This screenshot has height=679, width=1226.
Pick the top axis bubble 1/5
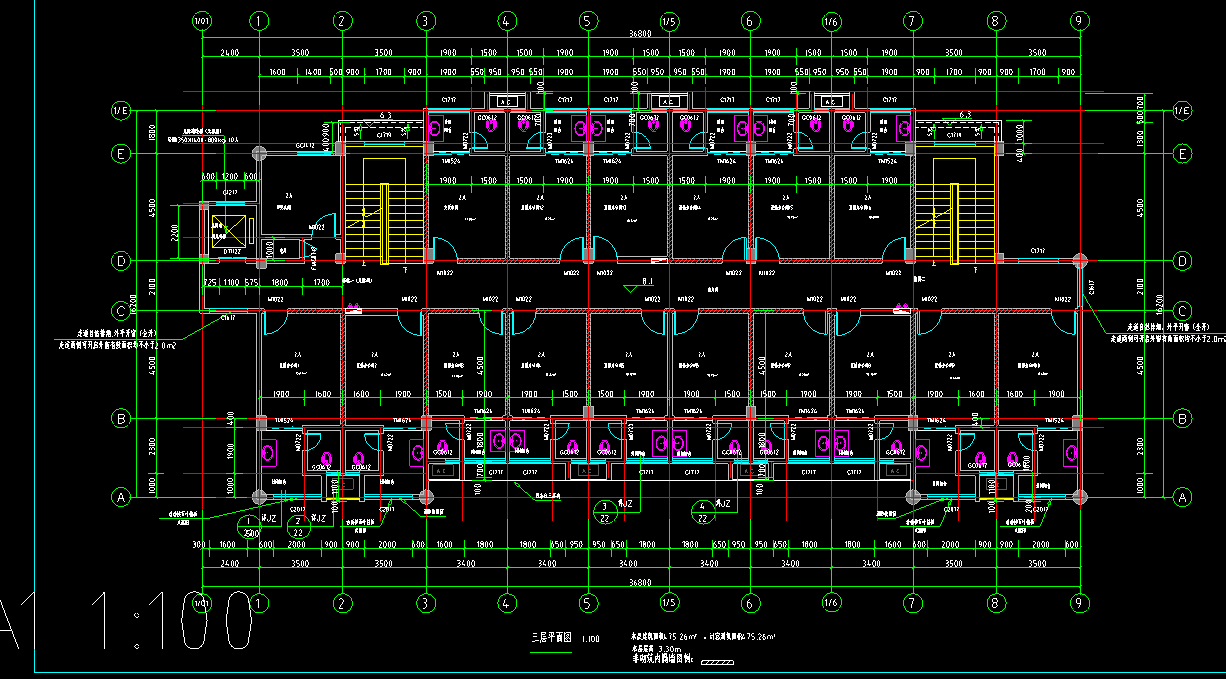pyautogui.click(x=668, y=20)
